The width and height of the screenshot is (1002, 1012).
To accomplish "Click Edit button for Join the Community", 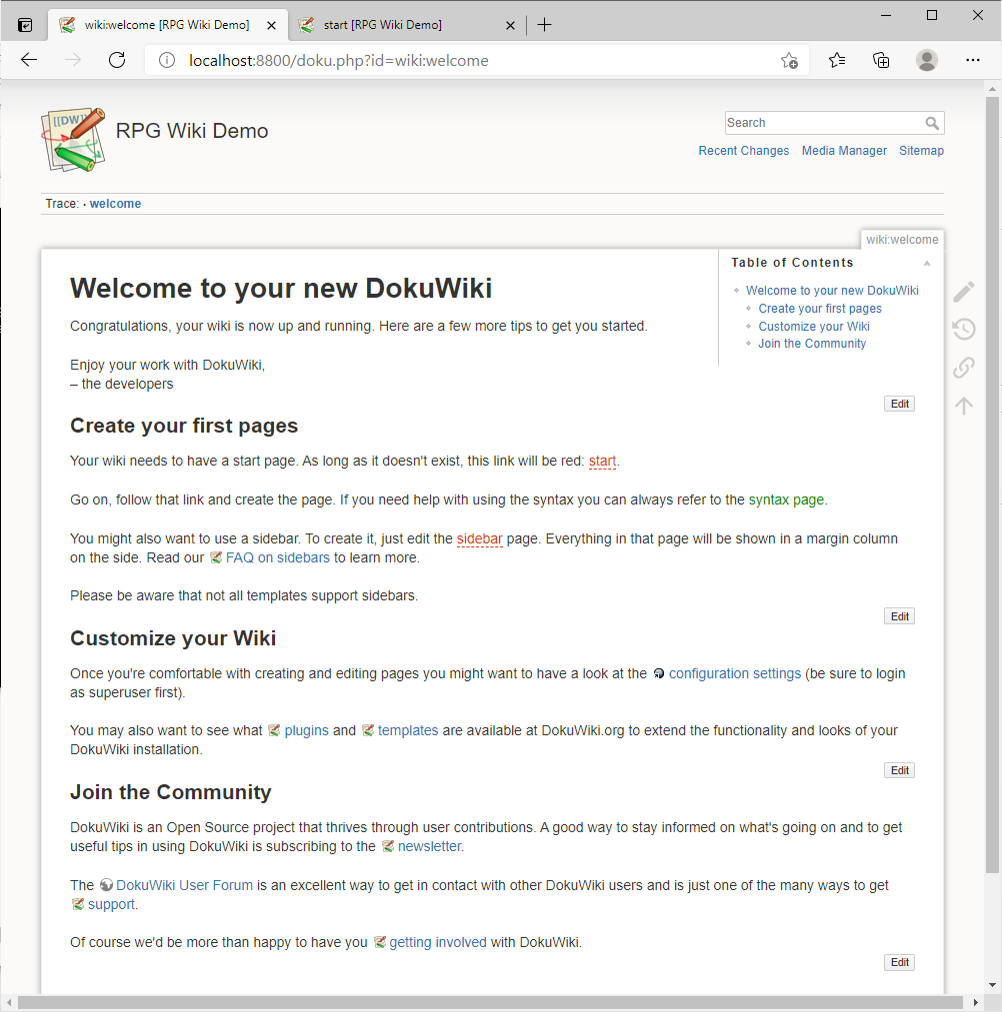I will click(899, 962).
